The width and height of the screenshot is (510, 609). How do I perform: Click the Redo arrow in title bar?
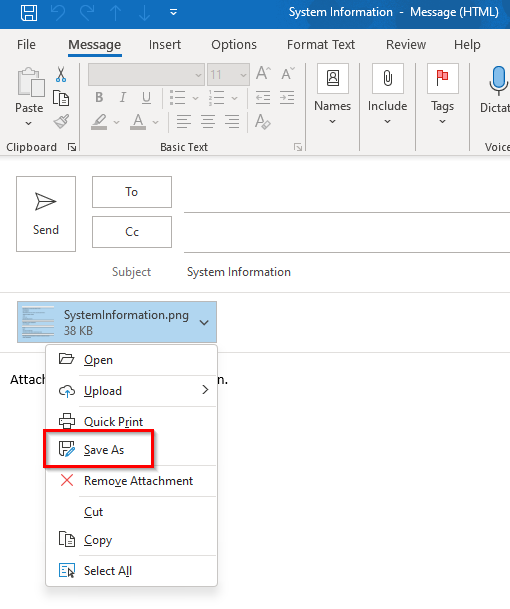coord(87,12)
